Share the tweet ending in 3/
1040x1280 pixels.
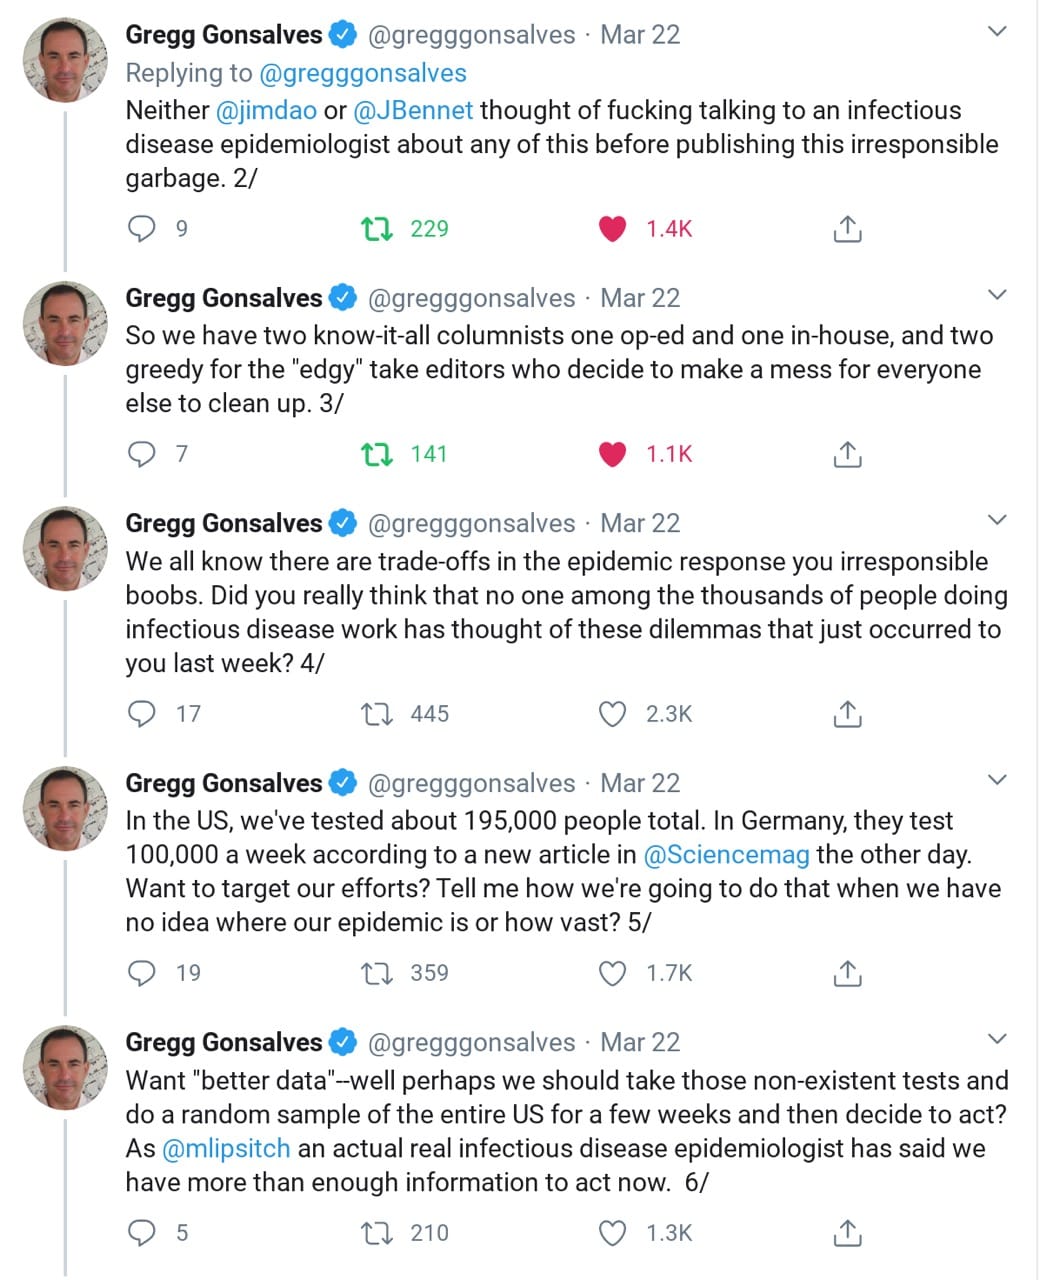pos(846,454)
